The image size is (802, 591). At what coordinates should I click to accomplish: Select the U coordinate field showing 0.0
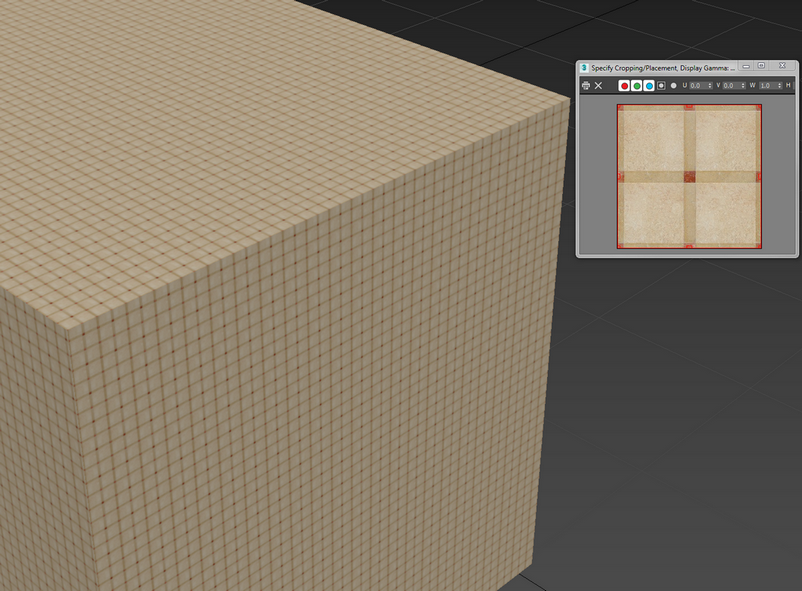click(697, 86)
